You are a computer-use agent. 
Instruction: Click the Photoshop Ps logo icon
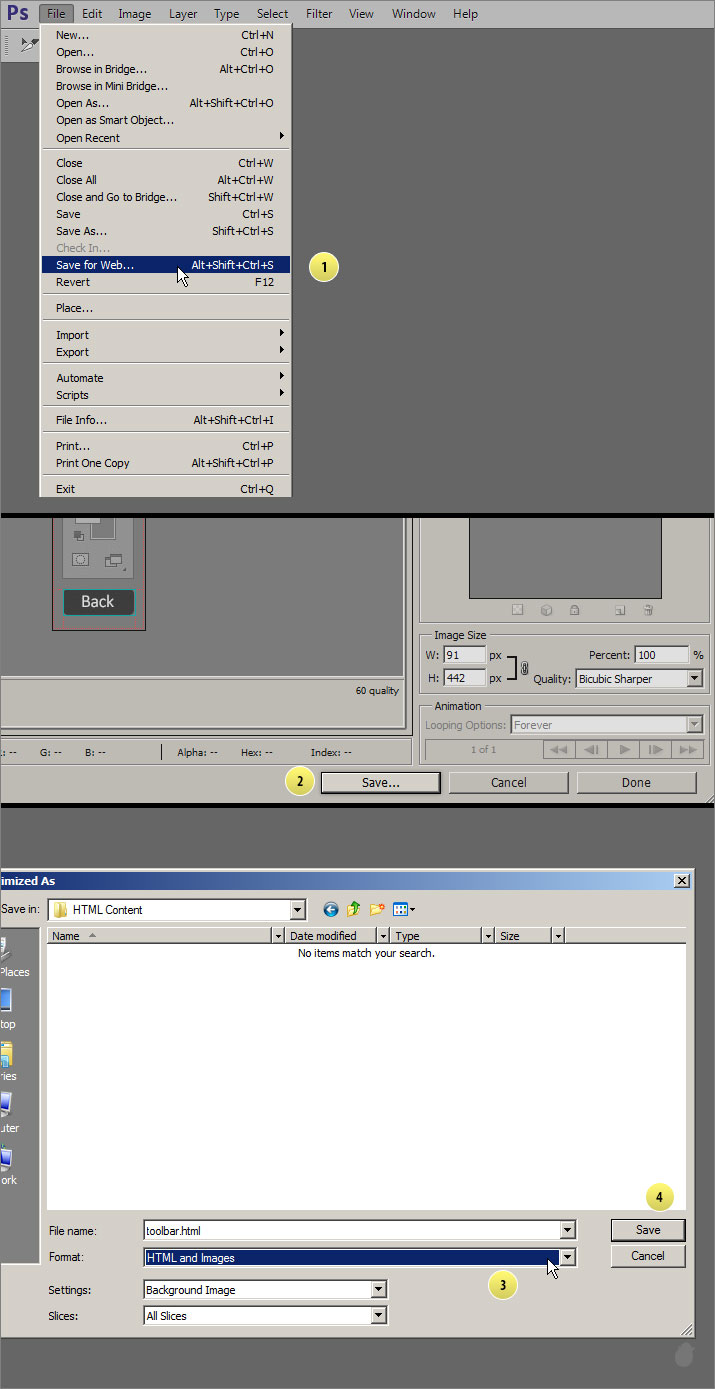tap(17, 14)
